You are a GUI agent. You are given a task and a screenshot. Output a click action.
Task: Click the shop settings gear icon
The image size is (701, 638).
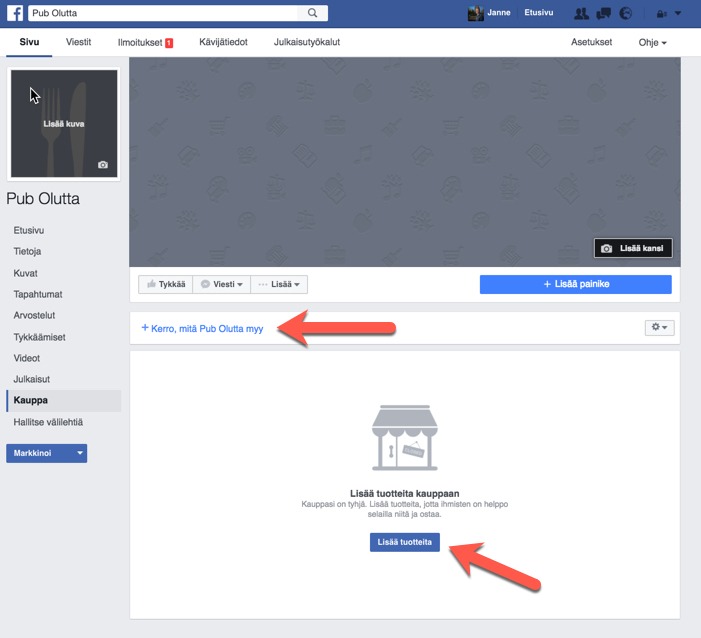pos(659,328)
